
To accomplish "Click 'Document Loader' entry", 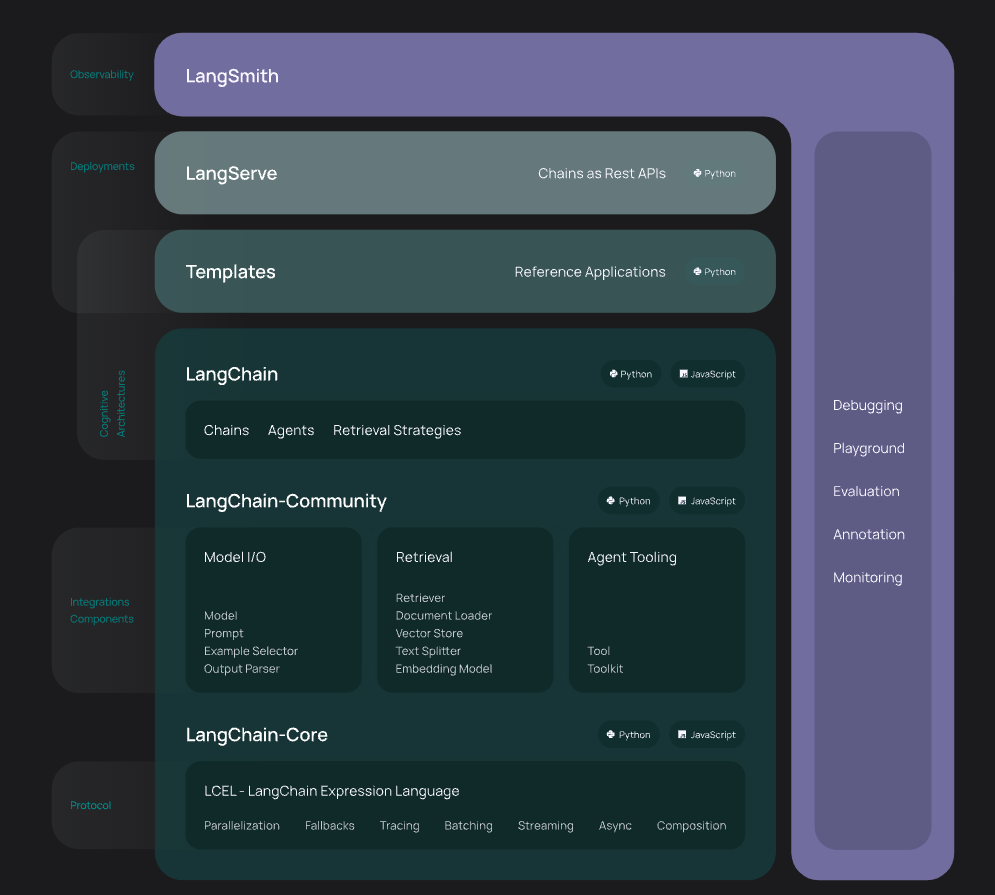I will click(444, 615).
